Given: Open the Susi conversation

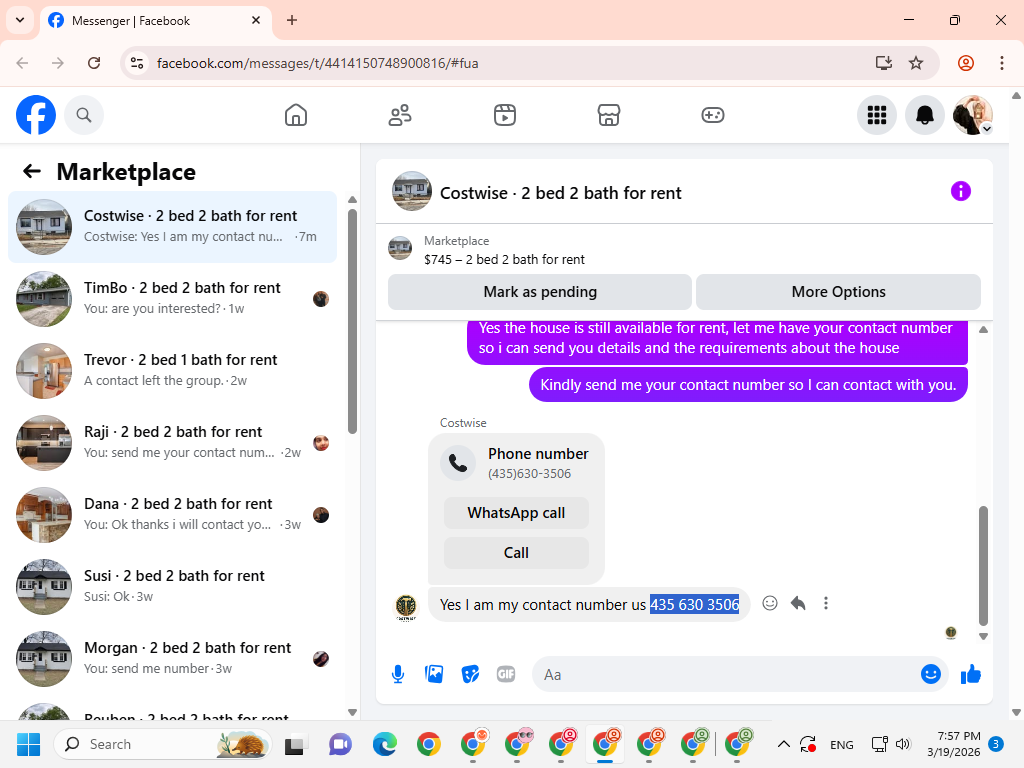Looking at the screenshot, I should (x=172, y=586).
